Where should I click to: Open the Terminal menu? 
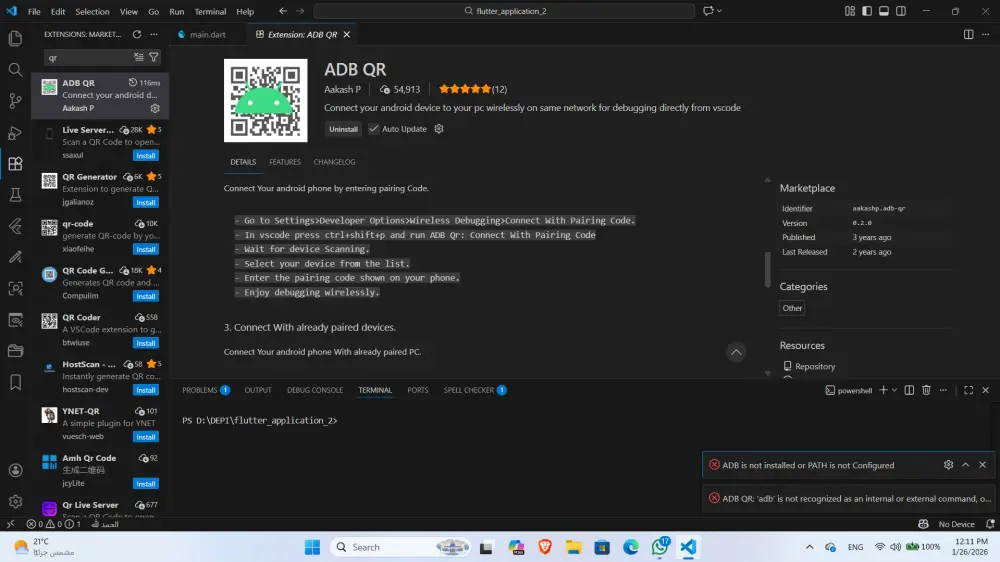[x=210, y=11]
